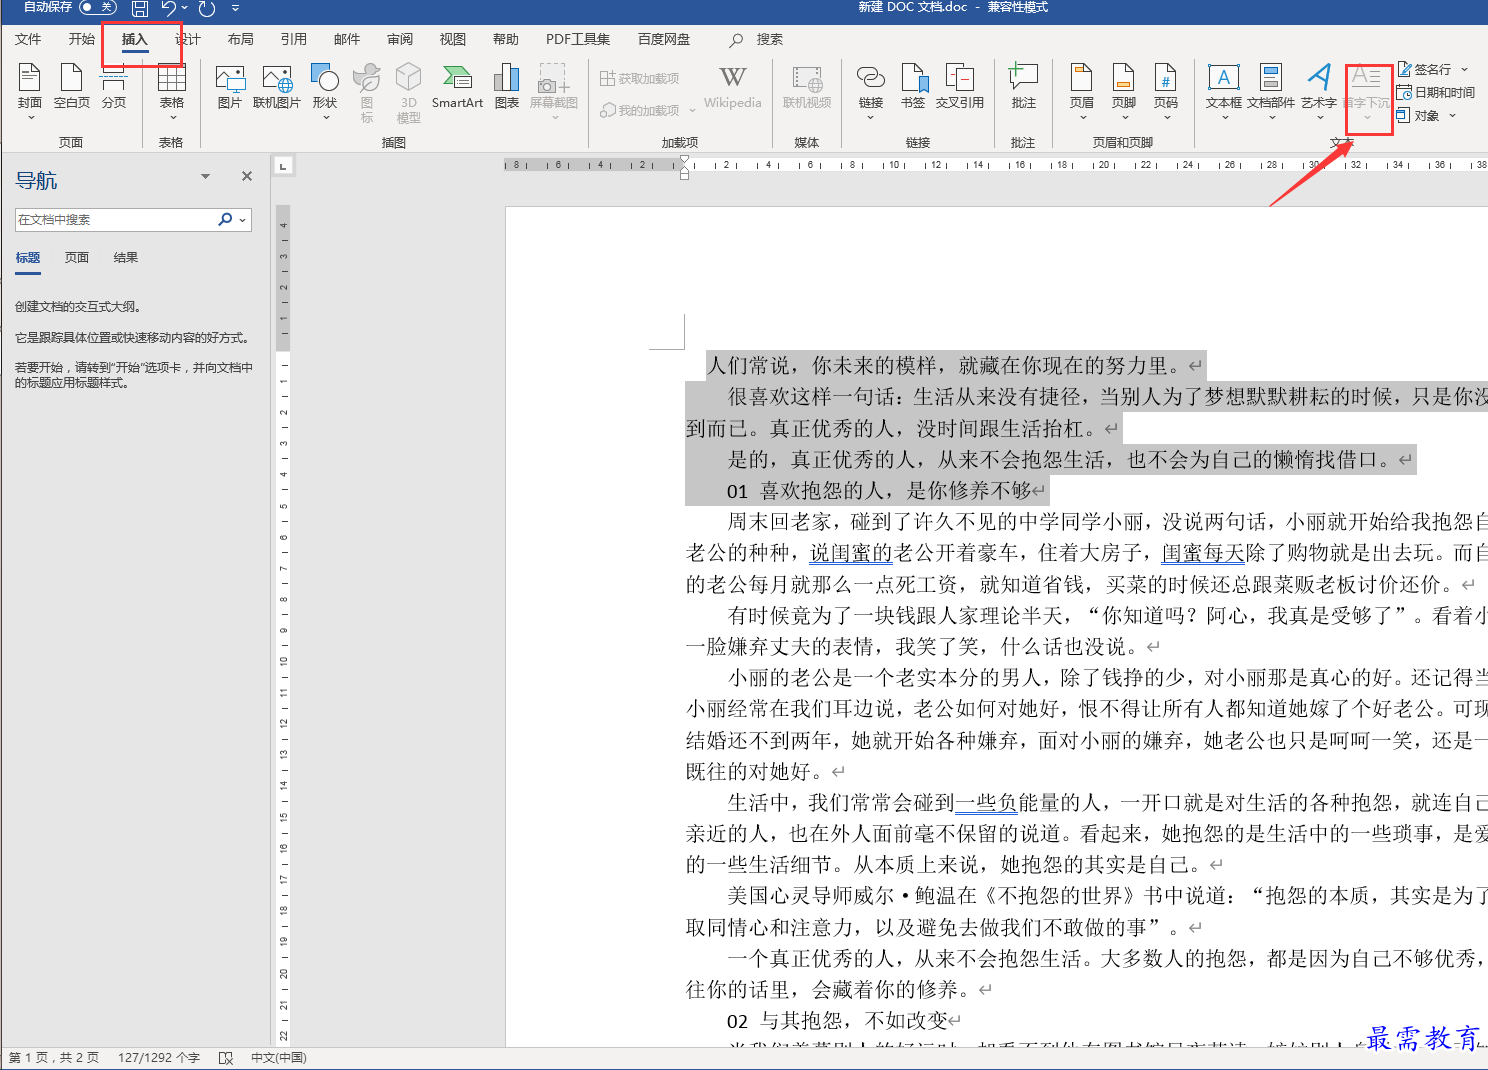Show the Pages (页面) navigation tab
Screen dimensions: 1488x1070
pos(77,258)
